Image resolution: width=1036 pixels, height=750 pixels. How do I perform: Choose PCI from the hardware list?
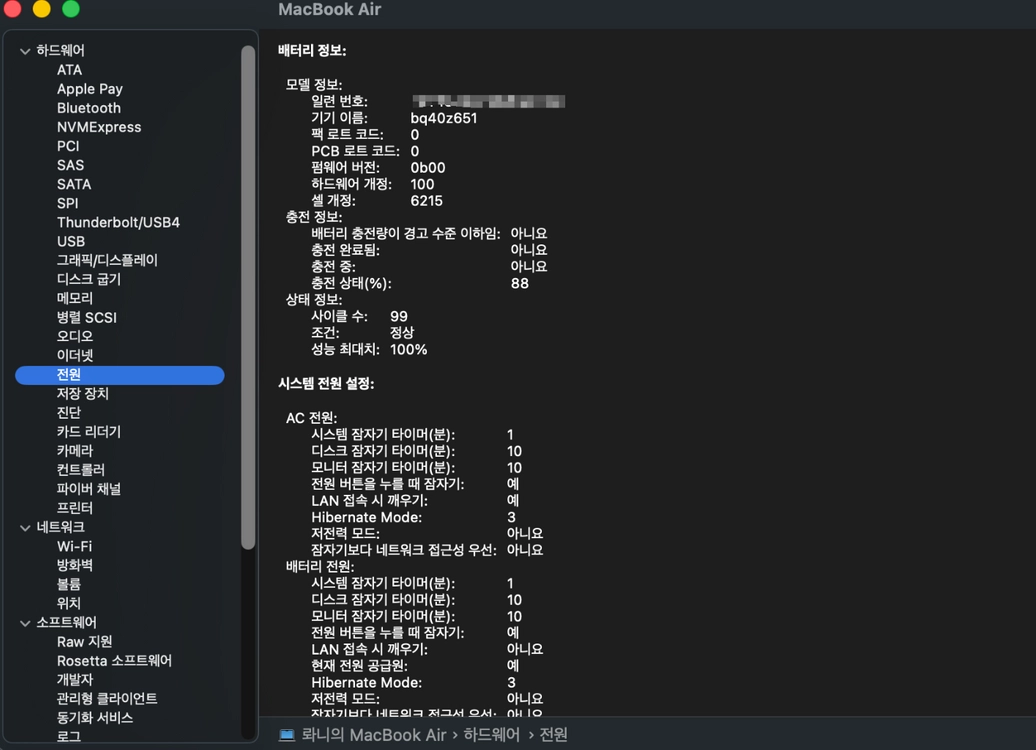coord(68,146)
